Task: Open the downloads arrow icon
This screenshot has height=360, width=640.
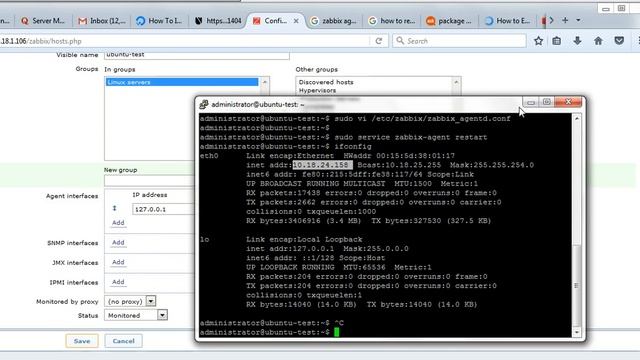Action: (577, 41)
